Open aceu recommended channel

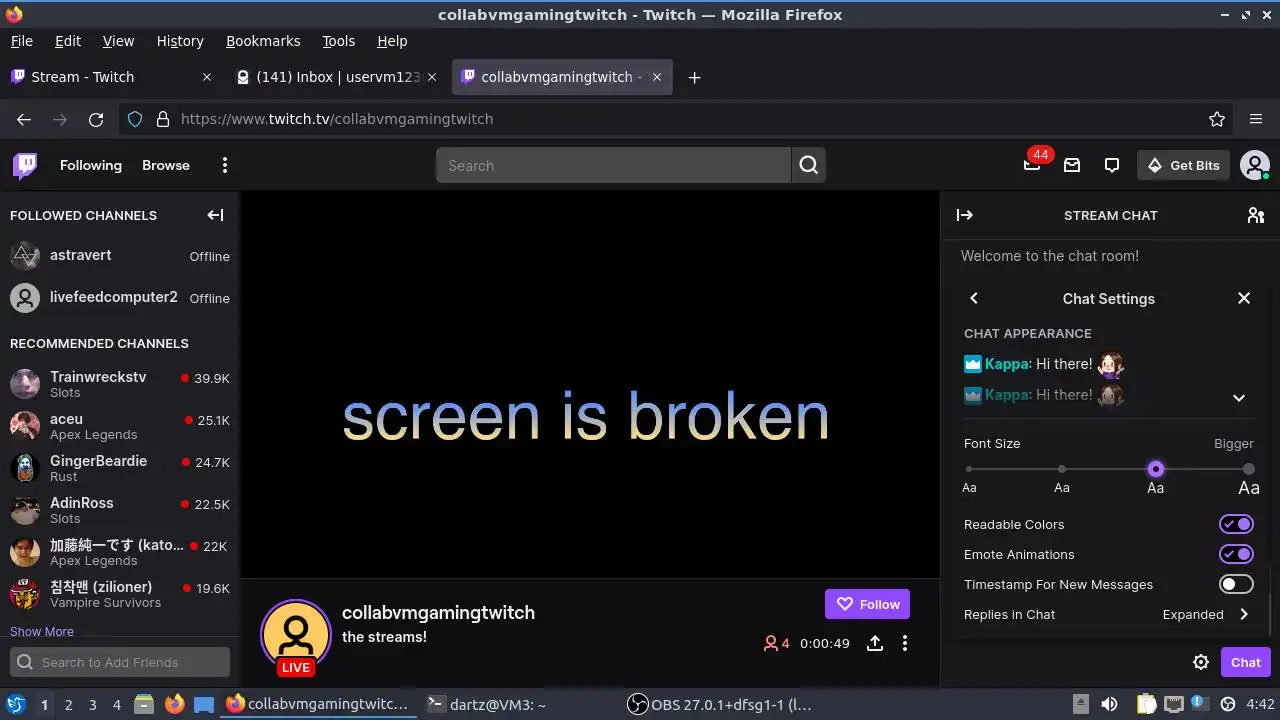(x=120, y=426)
